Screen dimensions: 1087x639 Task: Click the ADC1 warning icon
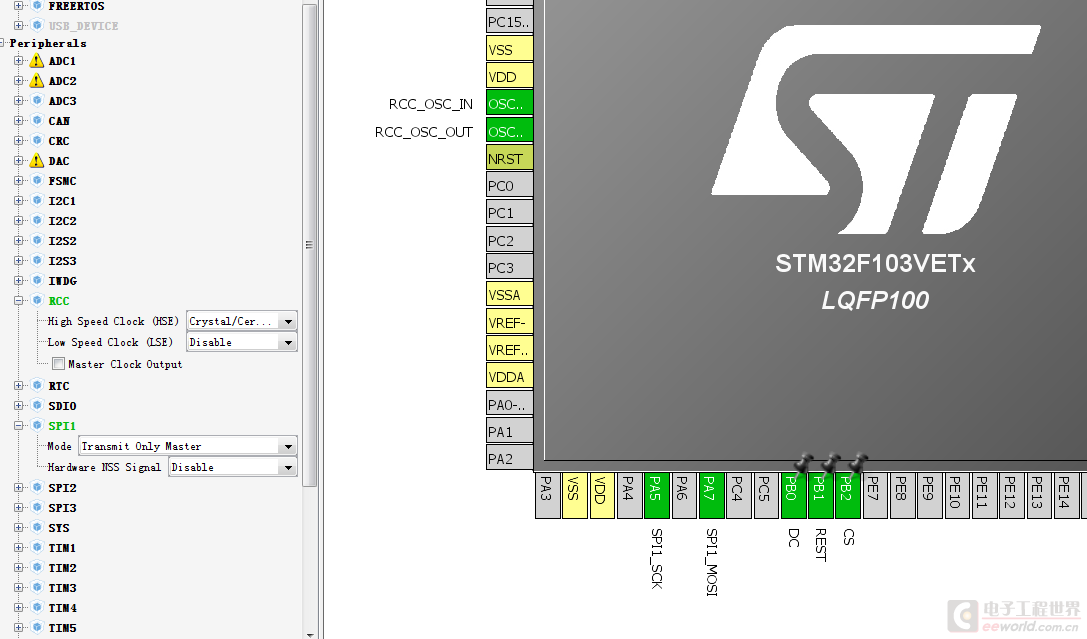click(x=37, y=61)
